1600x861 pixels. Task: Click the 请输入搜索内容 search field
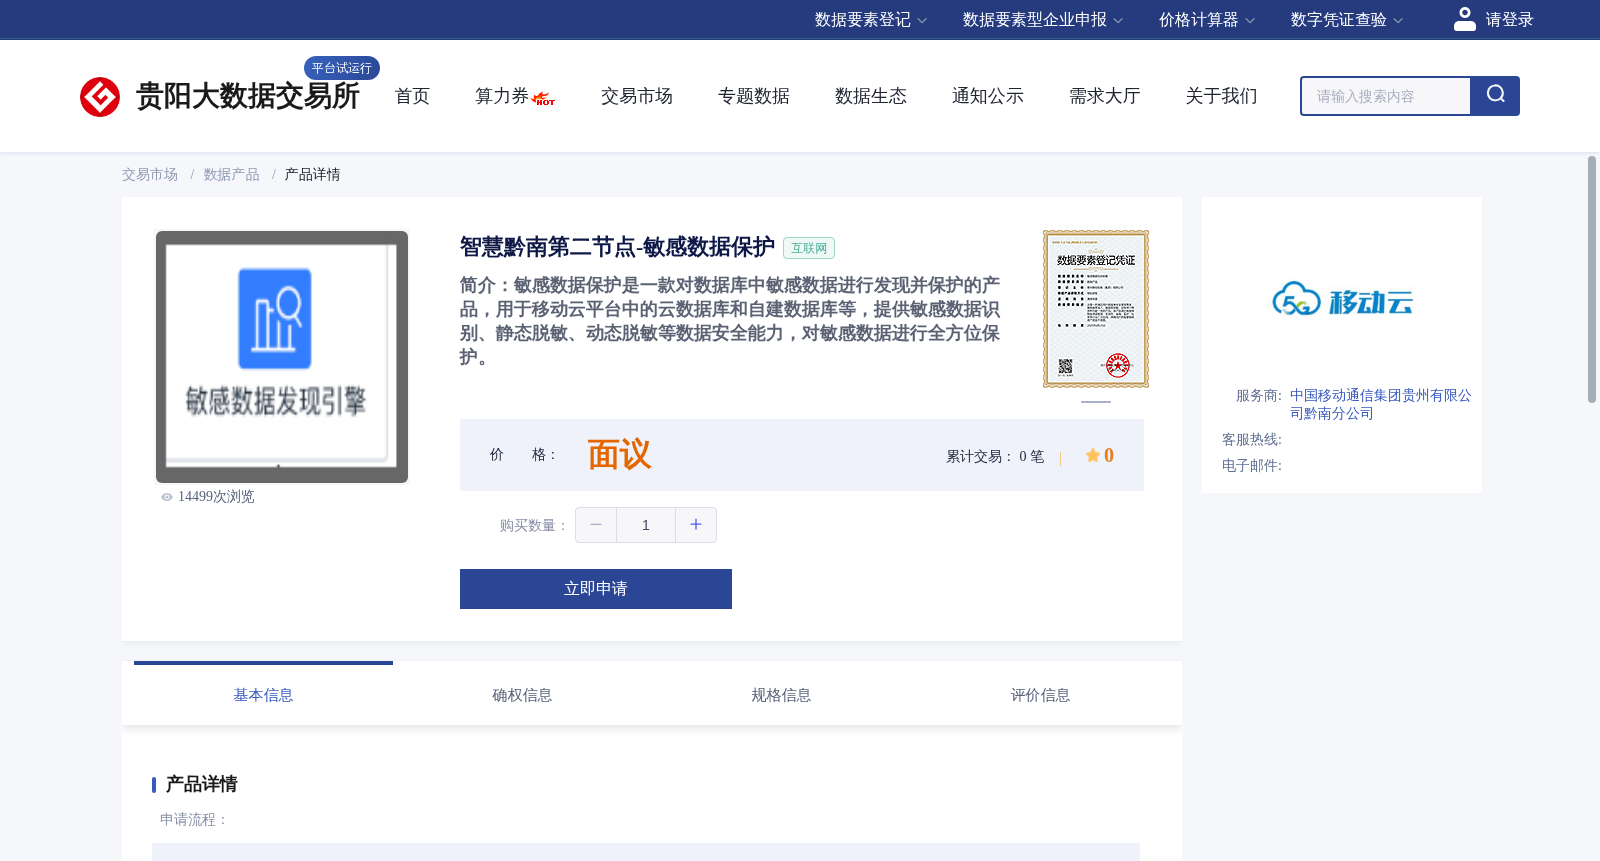click(x=1386, y=96)
